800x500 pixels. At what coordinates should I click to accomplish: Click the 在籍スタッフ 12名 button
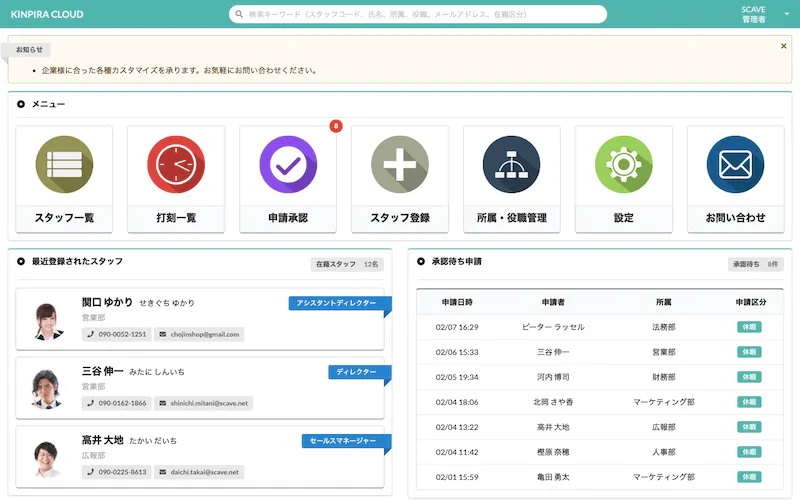(x=347, y=264)
